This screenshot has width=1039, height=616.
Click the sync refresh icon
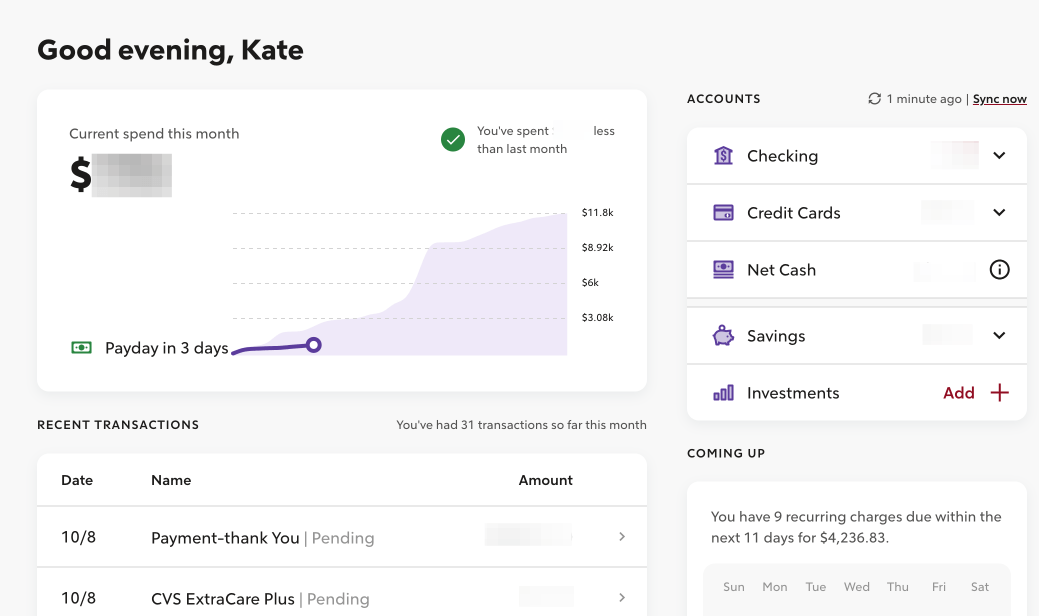[x=875, y=99]
